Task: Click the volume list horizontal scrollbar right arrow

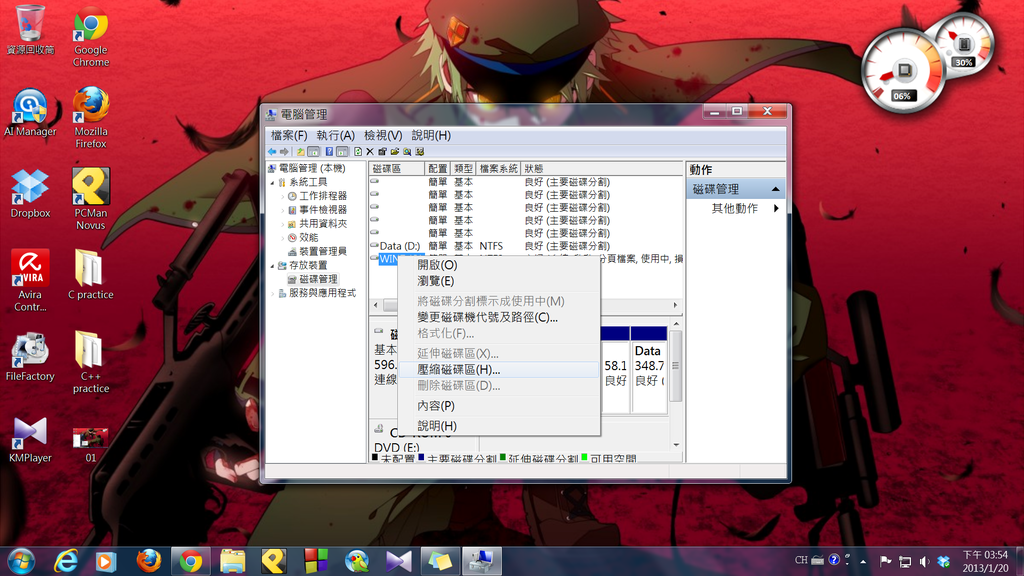Action: click(x=675, y=305)
